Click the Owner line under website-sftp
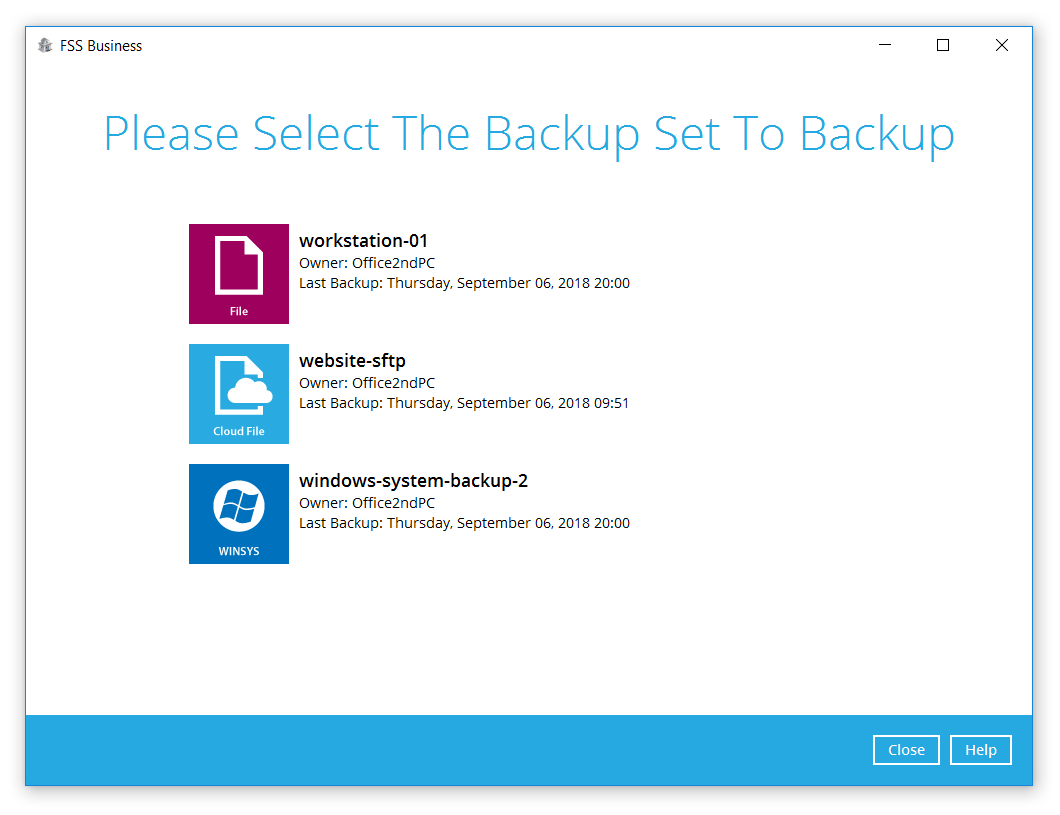The width and height of the screenshot is (1060, 815). pos(367,383)
